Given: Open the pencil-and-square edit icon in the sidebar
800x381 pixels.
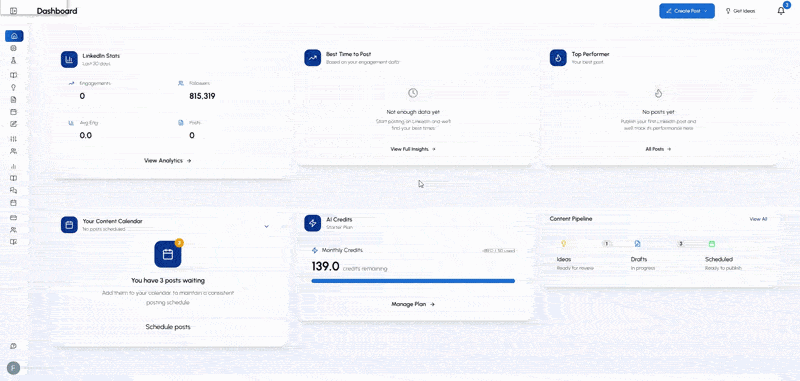Looking at the screenshot, I should [14, 124].
